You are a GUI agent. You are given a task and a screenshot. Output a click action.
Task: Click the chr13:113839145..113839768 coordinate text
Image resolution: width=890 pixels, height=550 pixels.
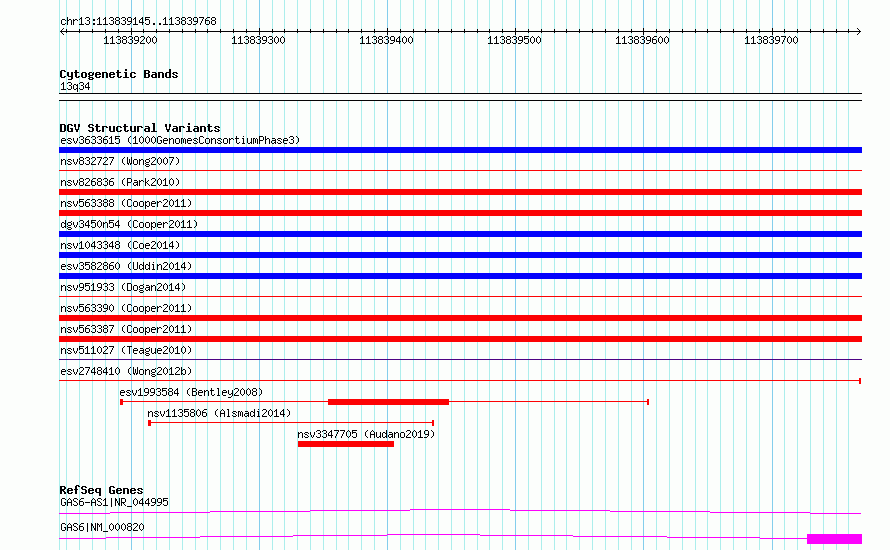point(138,22)
